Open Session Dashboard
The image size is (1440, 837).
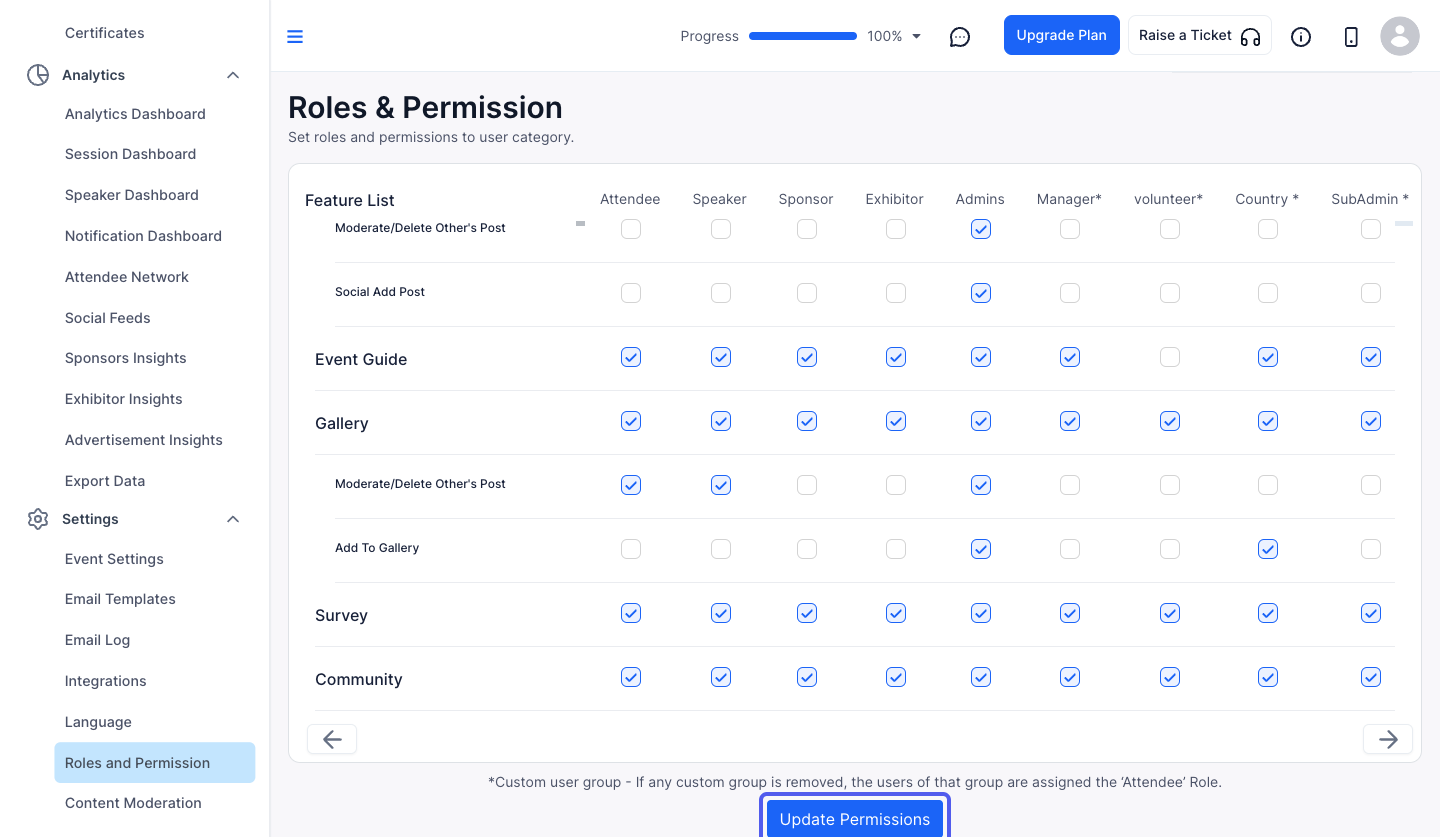(x=130, y=154)
